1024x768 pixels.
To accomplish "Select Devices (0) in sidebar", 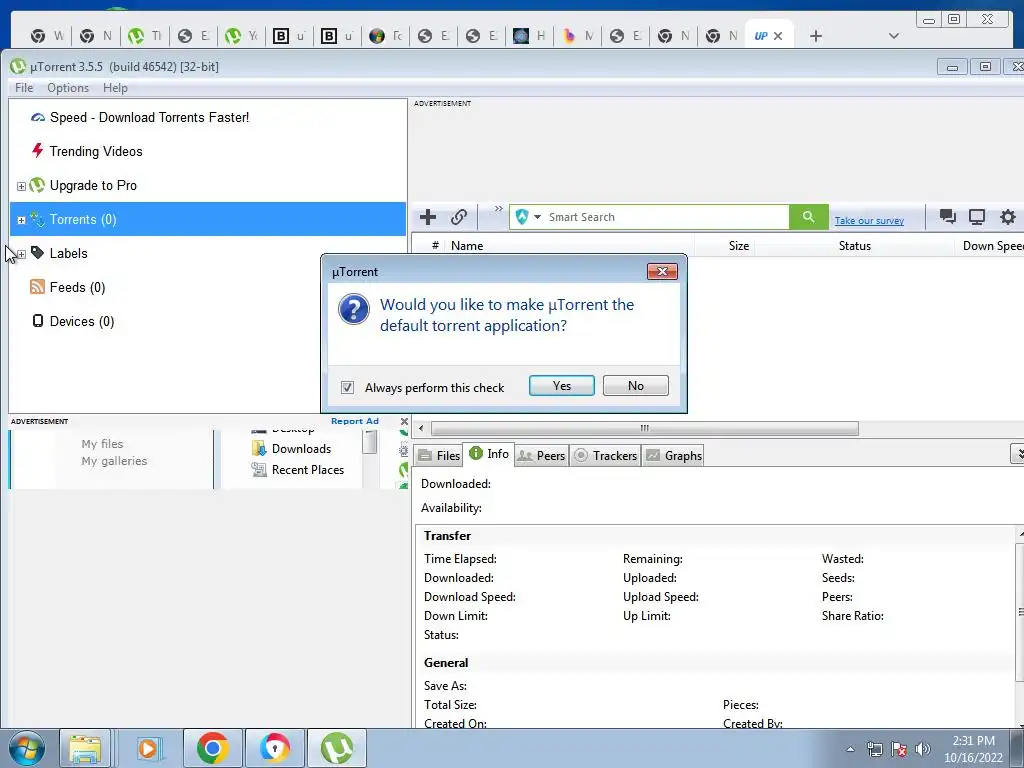I will tap(82, 321).
